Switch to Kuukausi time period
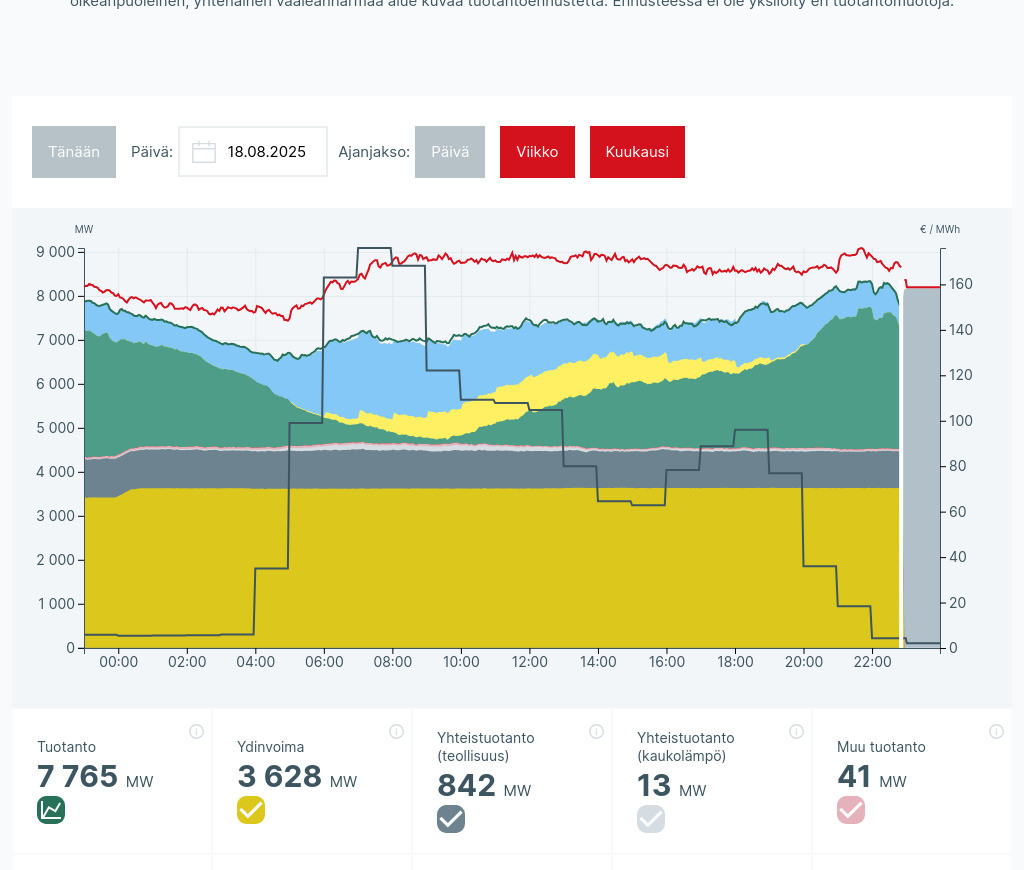 coord(637,152)
